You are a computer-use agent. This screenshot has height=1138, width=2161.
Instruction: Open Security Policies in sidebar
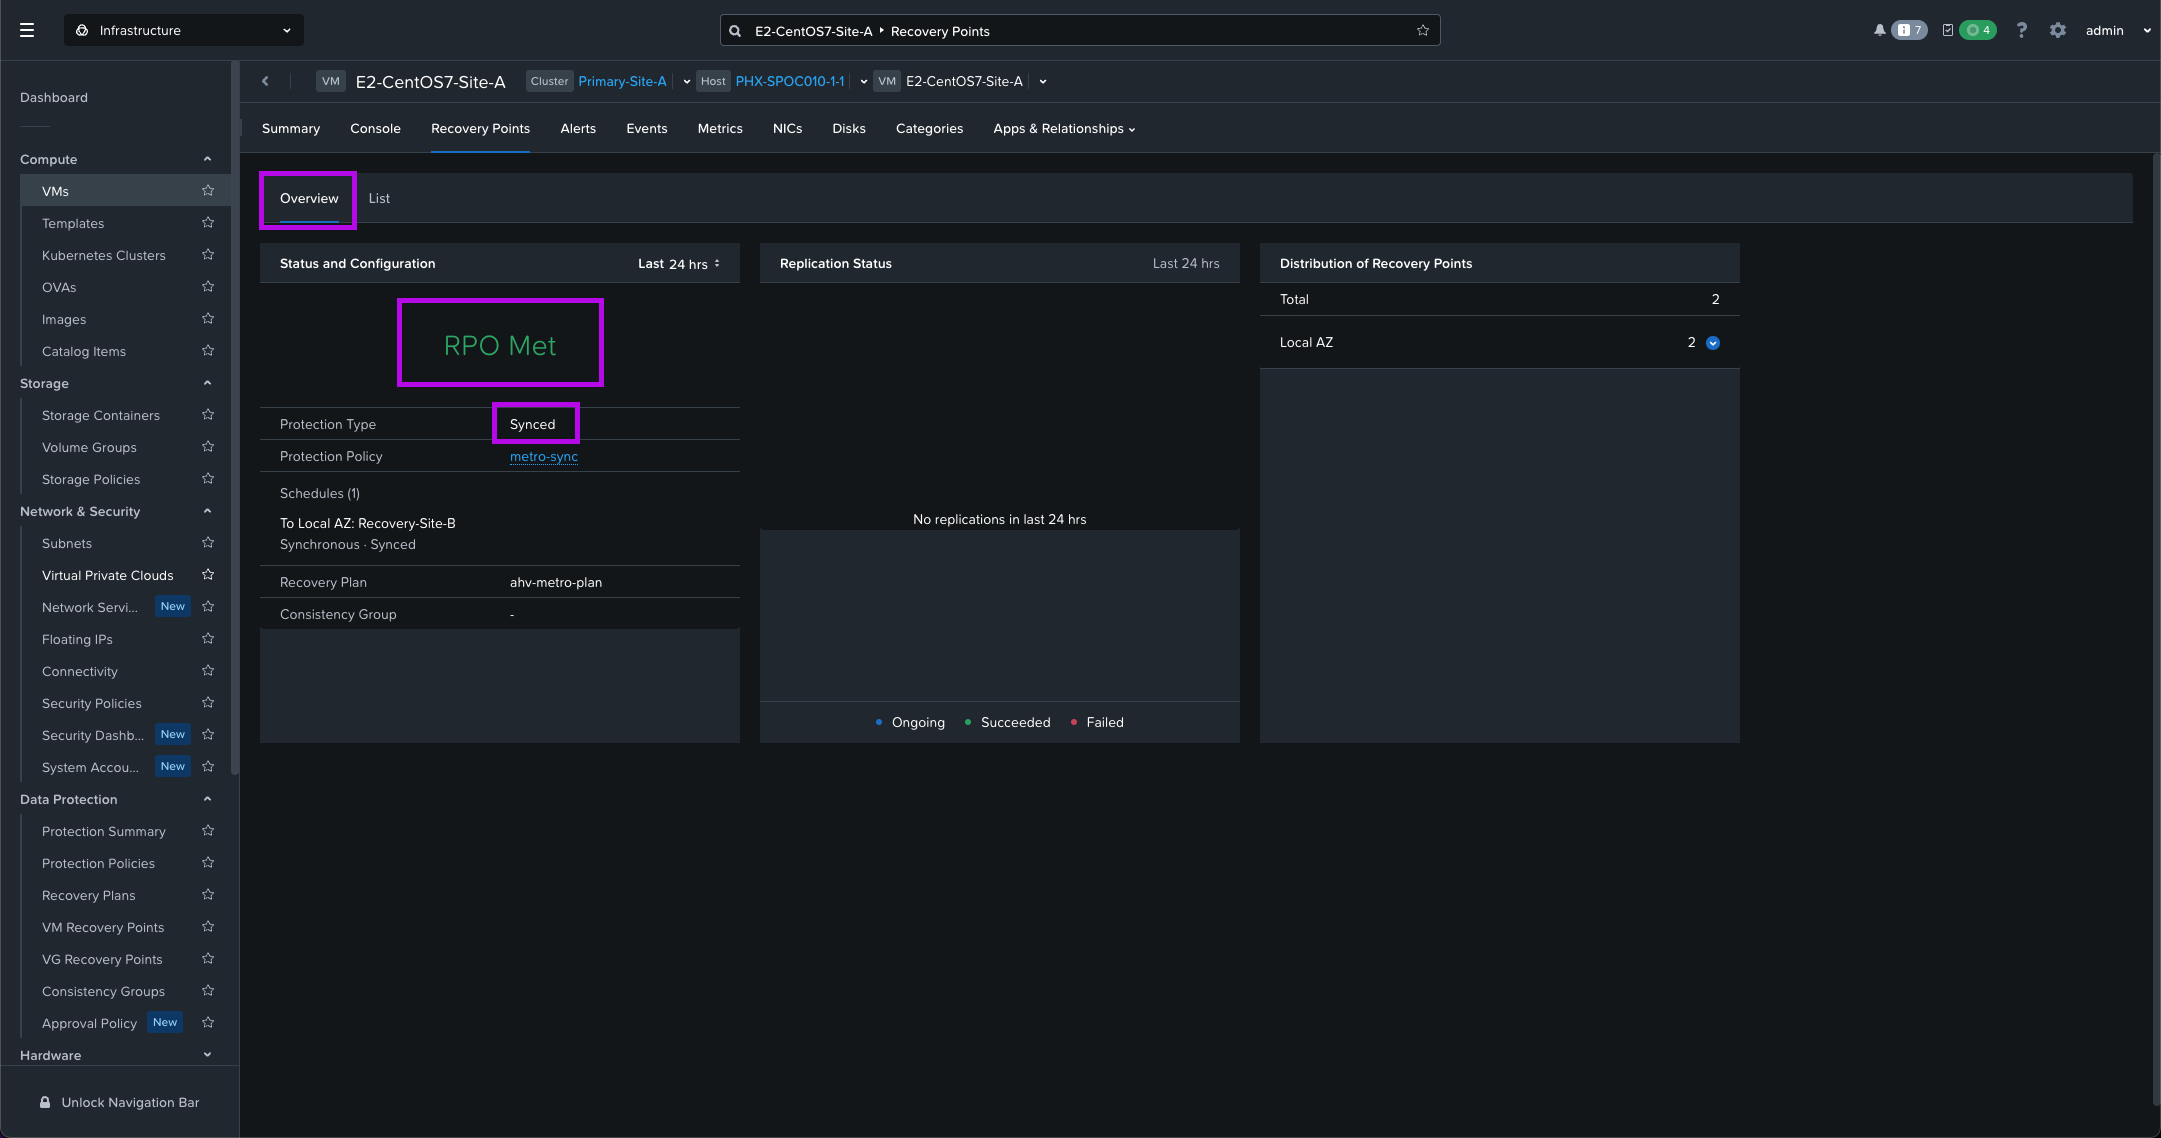tap(92, 703)
